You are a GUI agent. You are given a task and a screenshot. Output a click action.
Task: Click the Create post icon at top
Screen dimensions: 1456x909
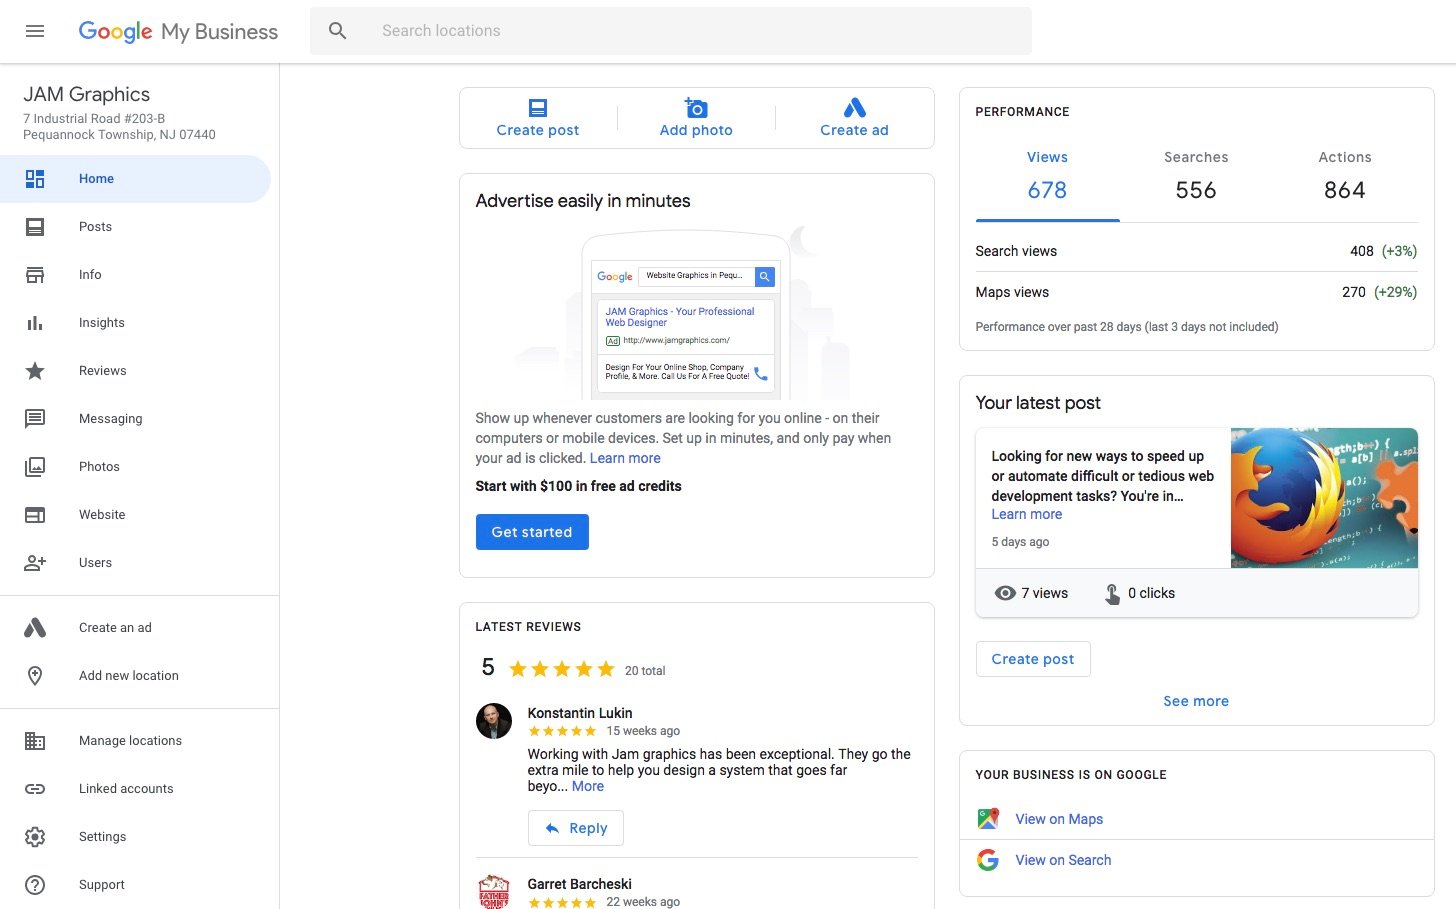coord(538,108)
